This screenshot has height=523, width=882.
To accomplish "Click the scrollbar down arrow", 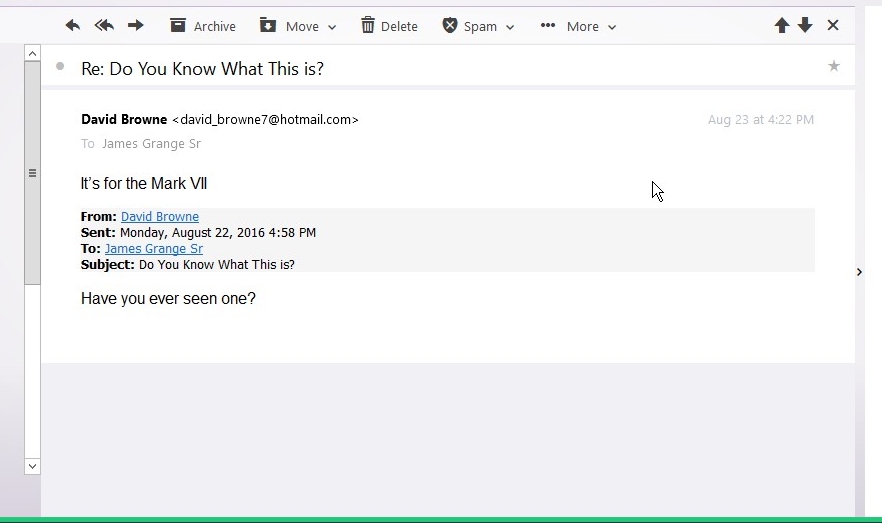I will coord(33,466).
